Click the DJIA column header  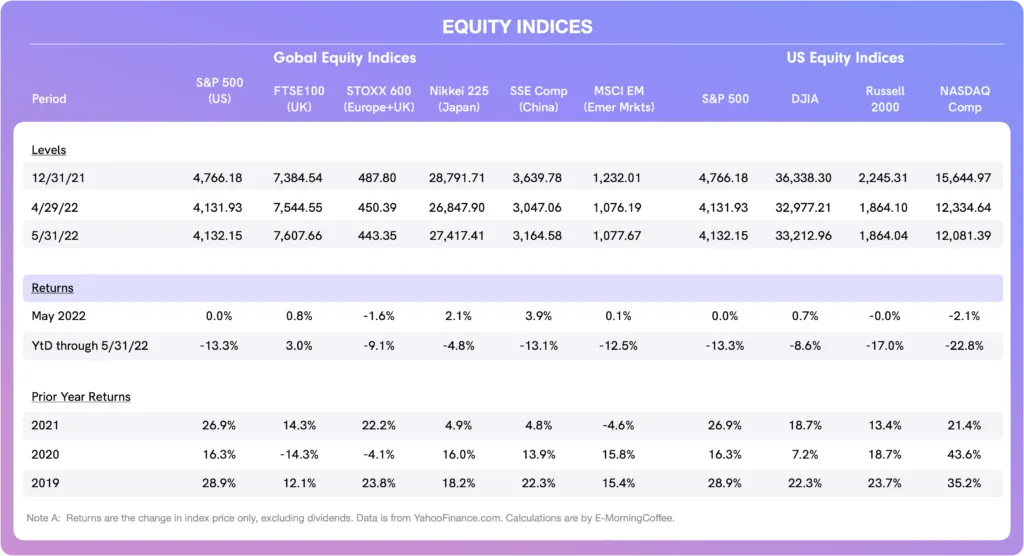[x=805, y=99]
